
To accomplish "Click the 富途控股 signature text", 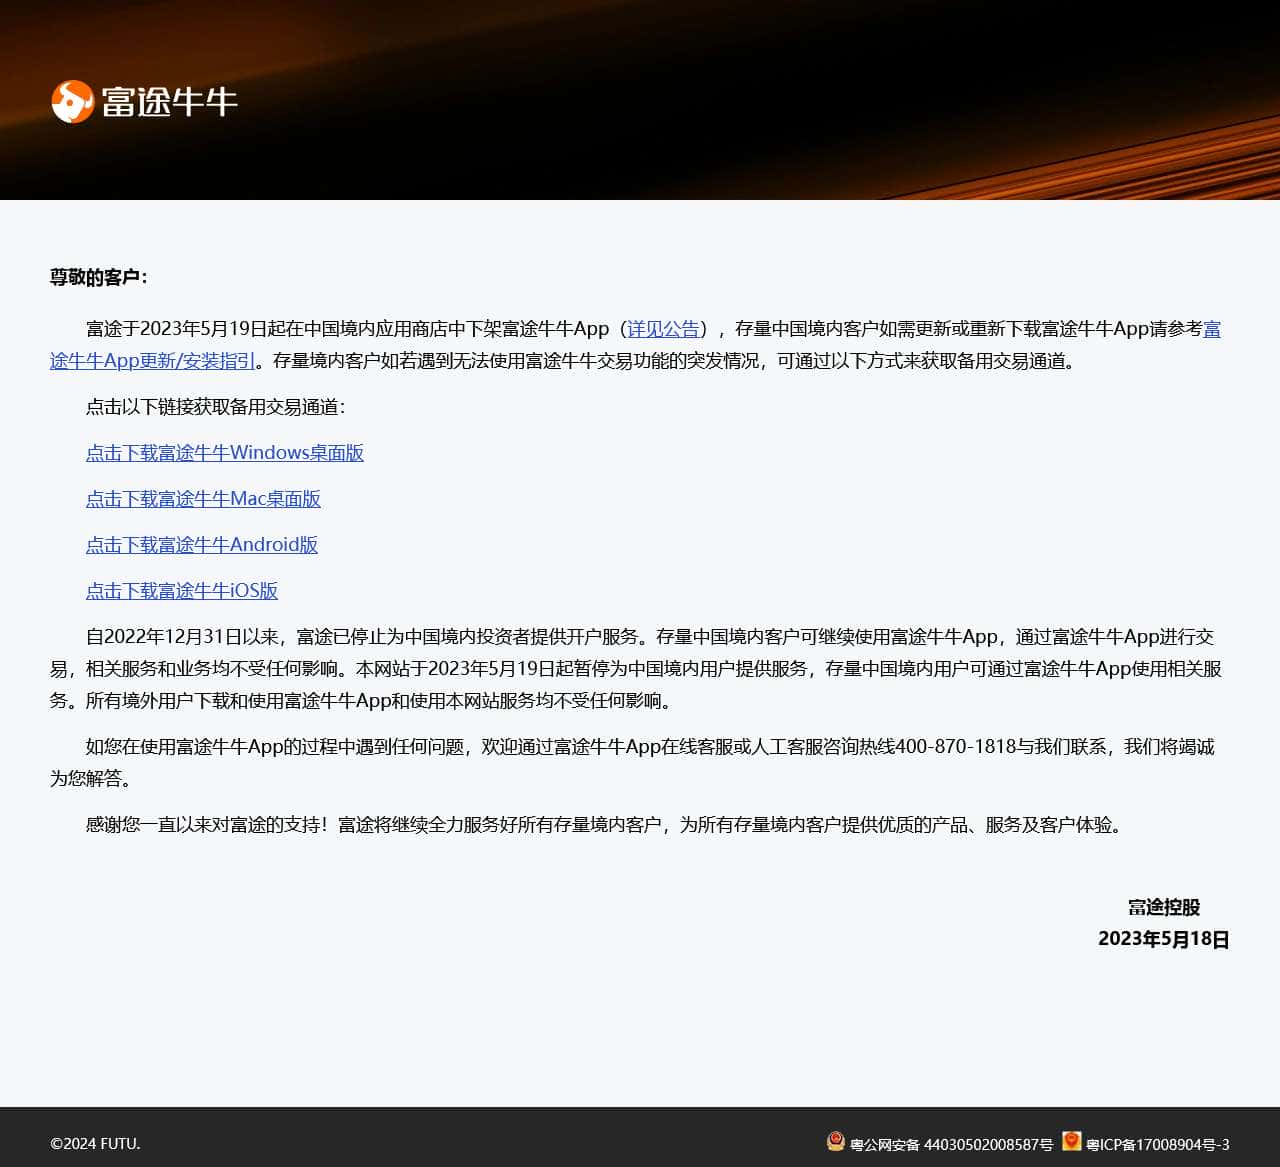I will [x=1163, y=907].
